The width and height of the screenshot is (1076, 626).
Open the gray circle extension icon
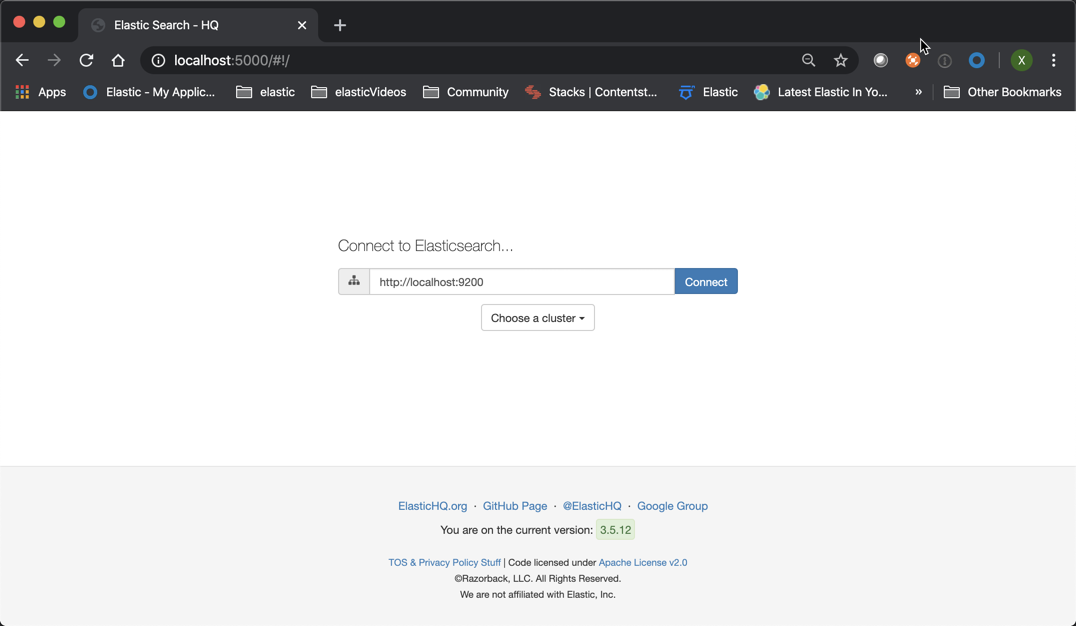880,60
